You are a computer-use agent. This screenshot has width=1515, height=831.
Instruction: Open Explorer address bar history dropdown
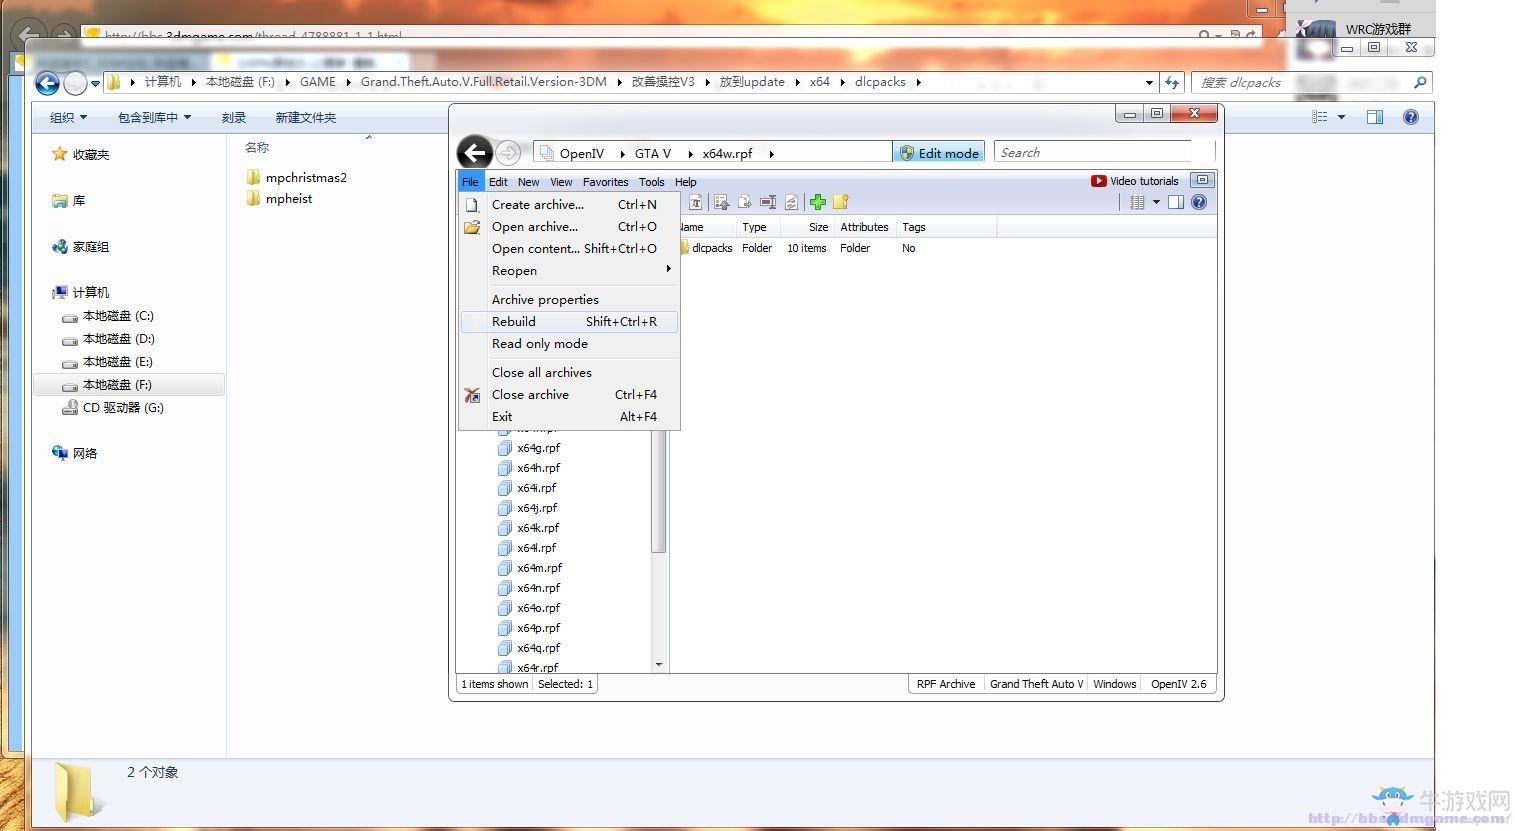point(1149,82)
